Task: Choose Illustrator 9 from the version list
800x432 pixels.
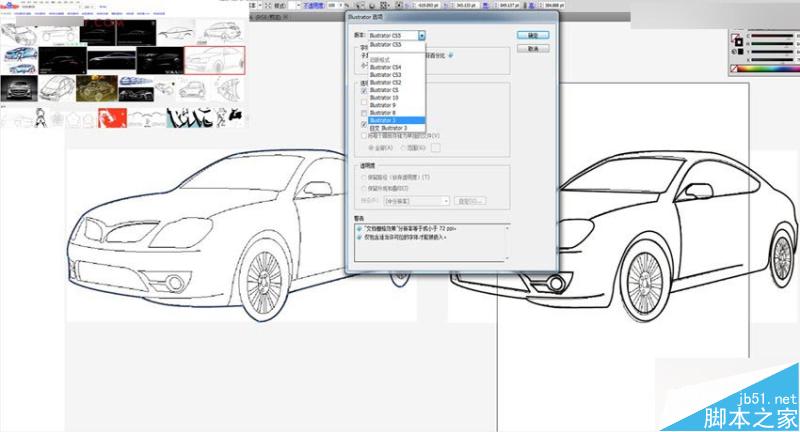Action: [396, 105]
